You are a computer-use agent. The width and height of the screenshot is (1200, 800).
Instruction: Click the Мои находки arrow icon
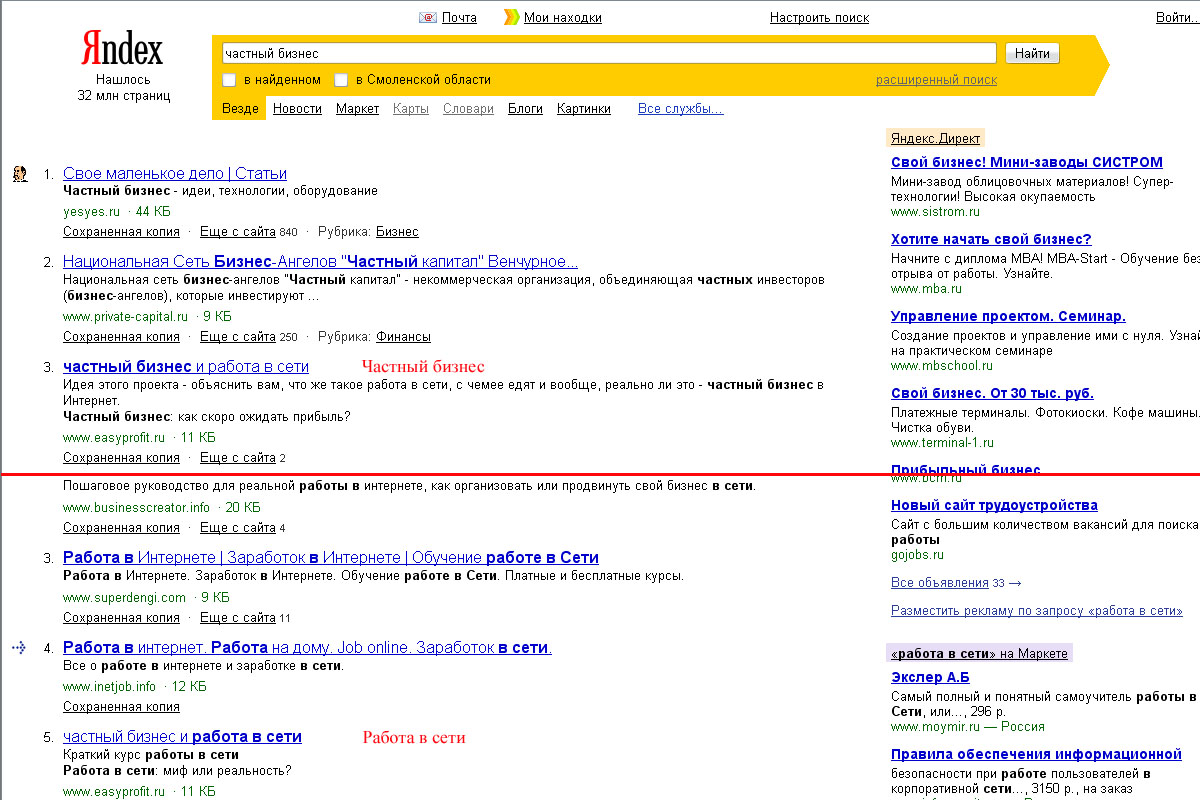(x=511, y=17)
